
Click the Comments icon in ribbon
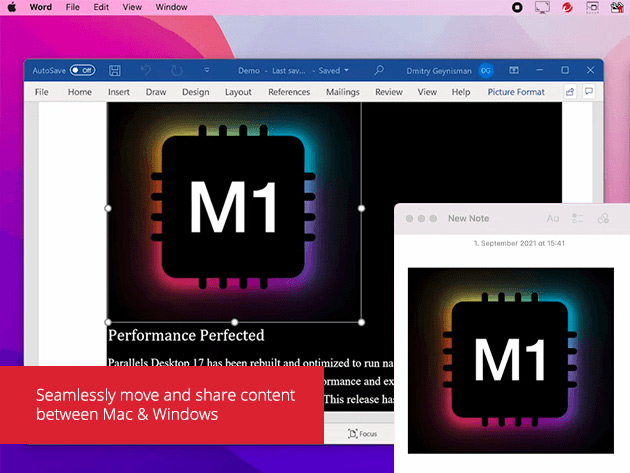pos(589,92)
